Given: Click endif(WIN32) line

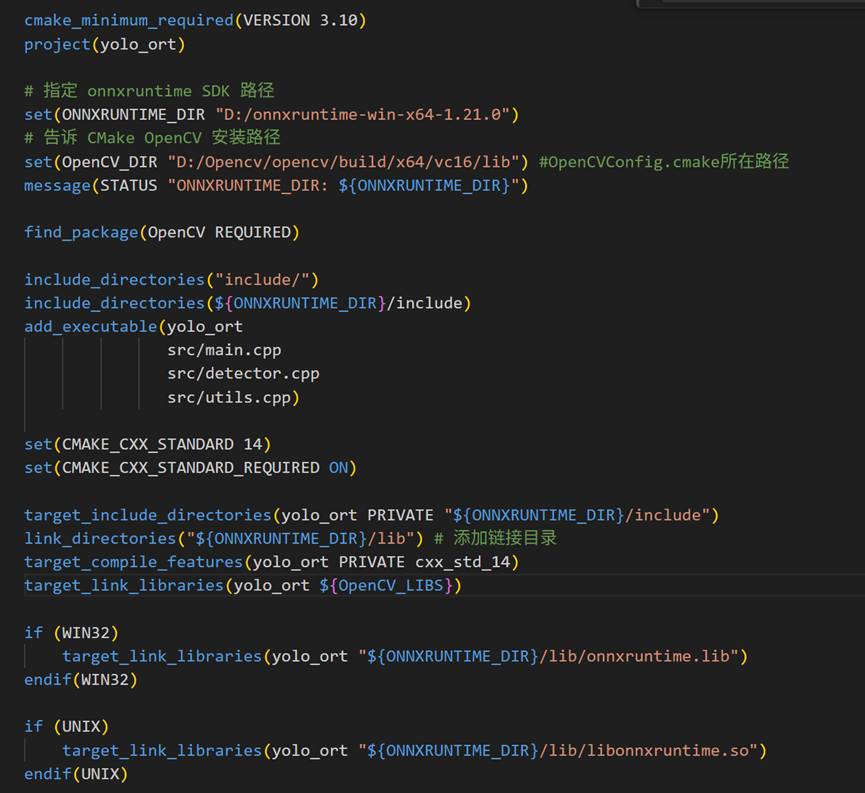Looking at the screenshot, I should (81, 680).
